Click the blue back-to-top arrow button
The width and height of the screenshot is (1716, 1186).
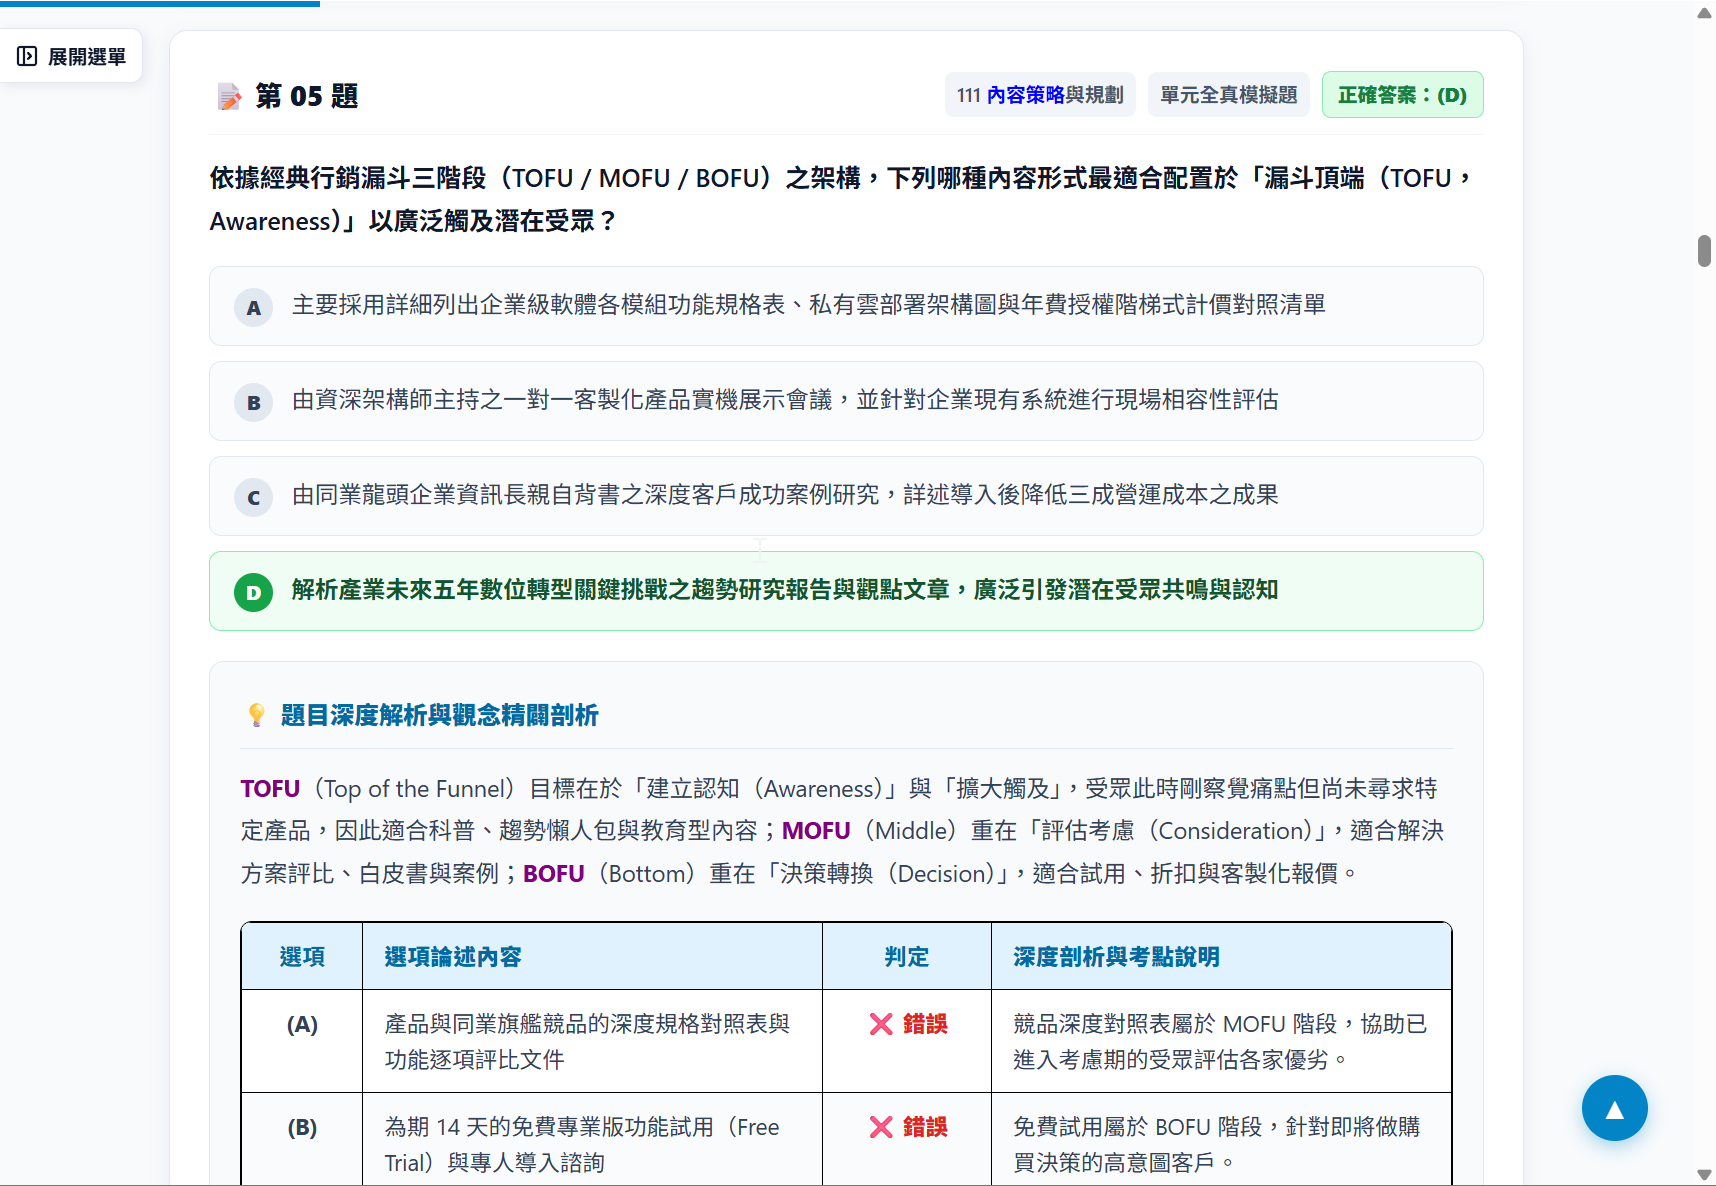click(x=1614, y=1108)
